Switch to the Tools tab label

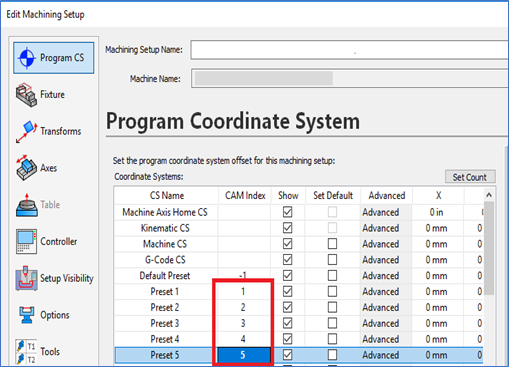(x=50, y=352)
